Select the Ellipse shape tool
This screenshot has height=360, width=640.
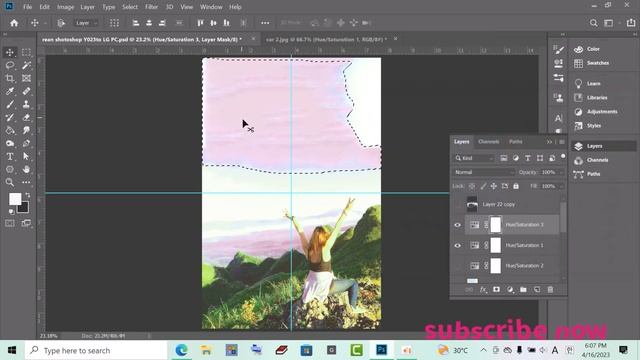(10, 169)
